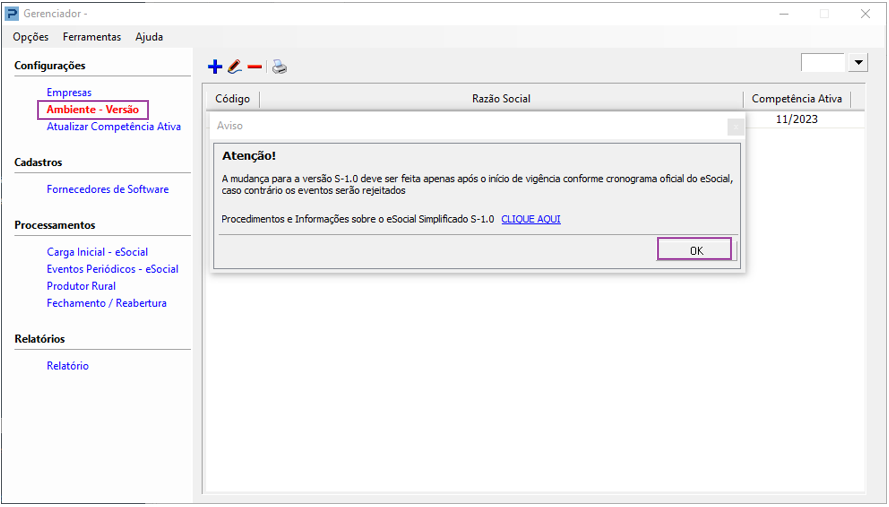Close the Aviso dialog with its X
889x507 pixels.
coord(736,127)
